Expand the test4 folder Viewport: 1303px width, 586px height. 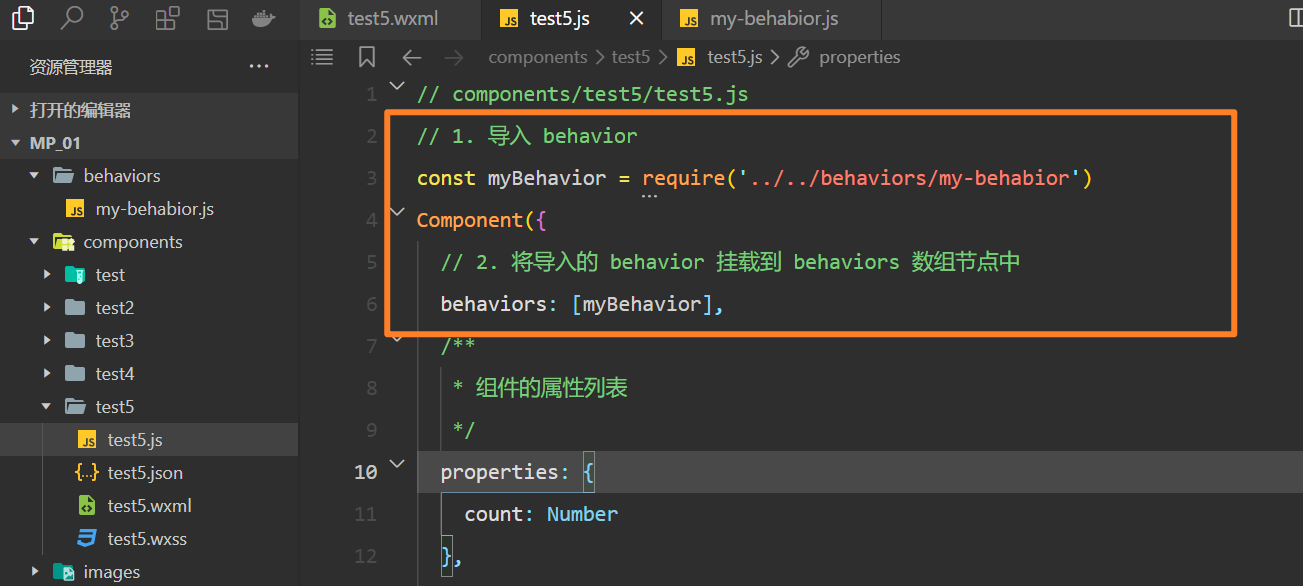point(149,374)
